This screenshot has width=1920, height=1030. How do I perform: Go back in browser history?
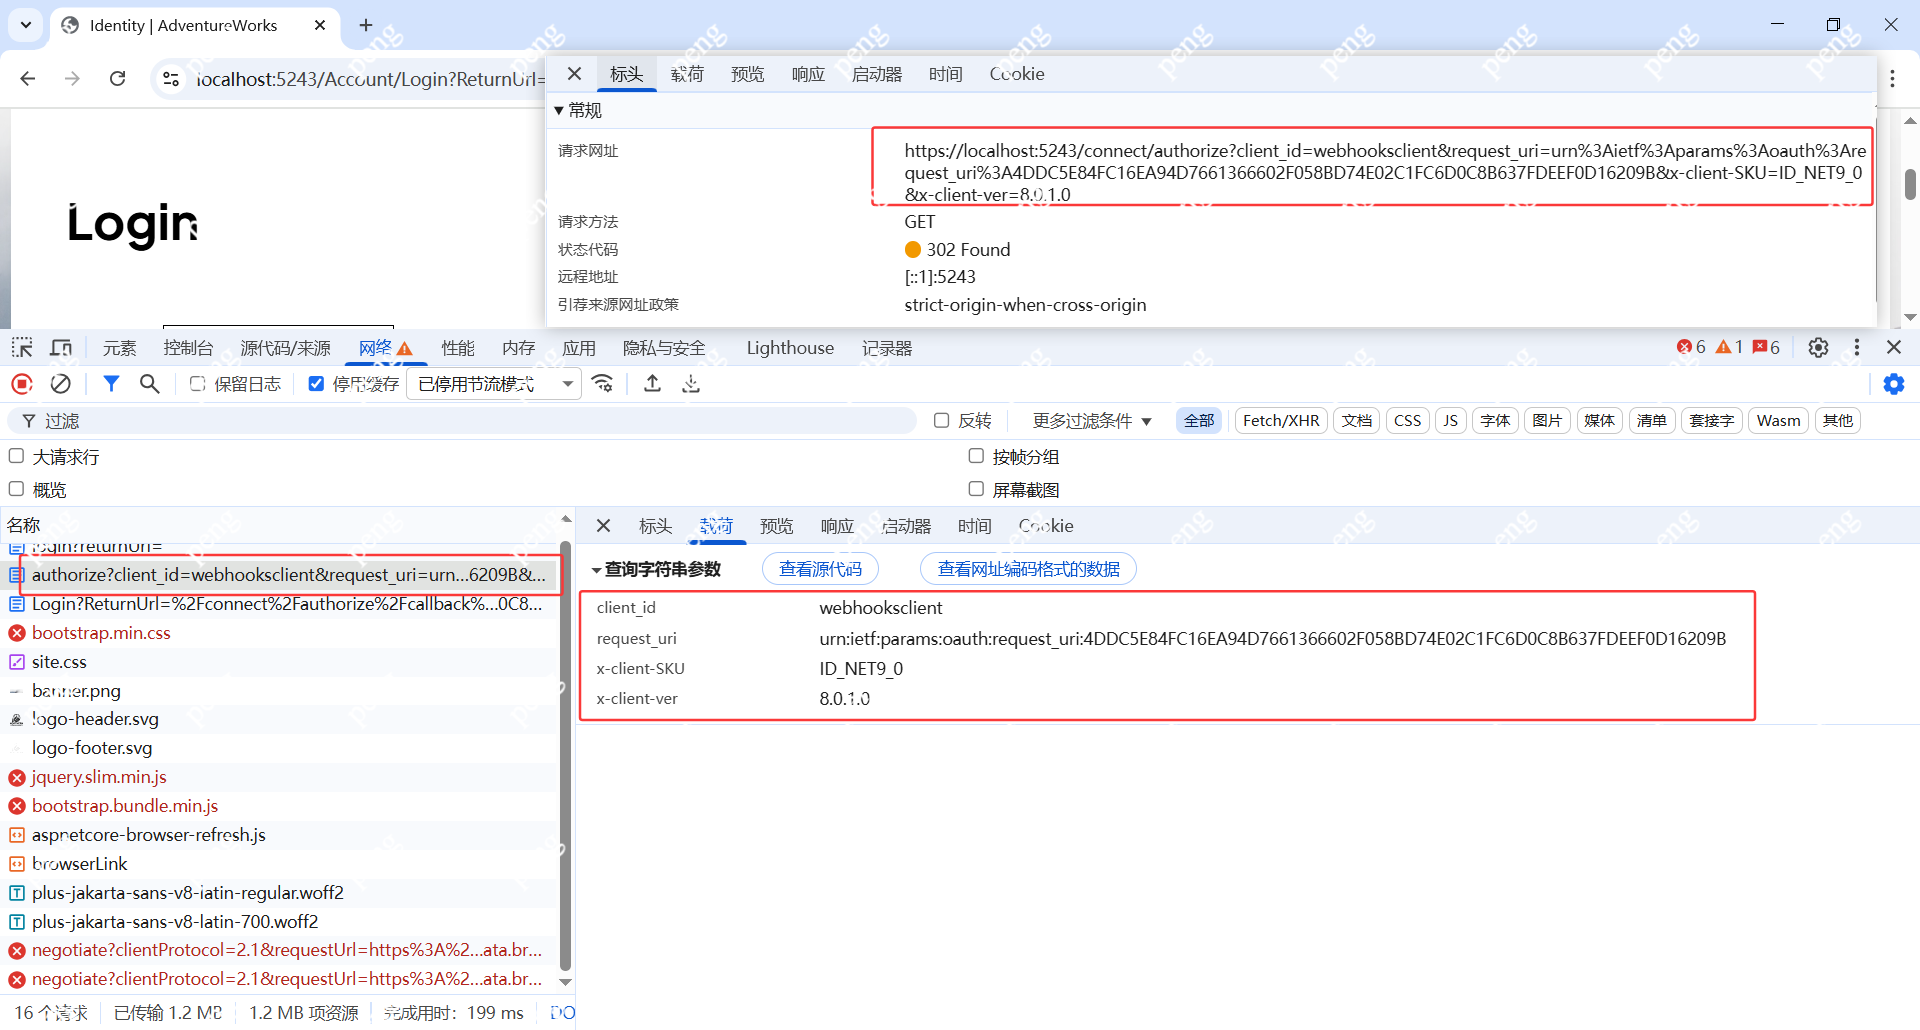coord(28,79)
